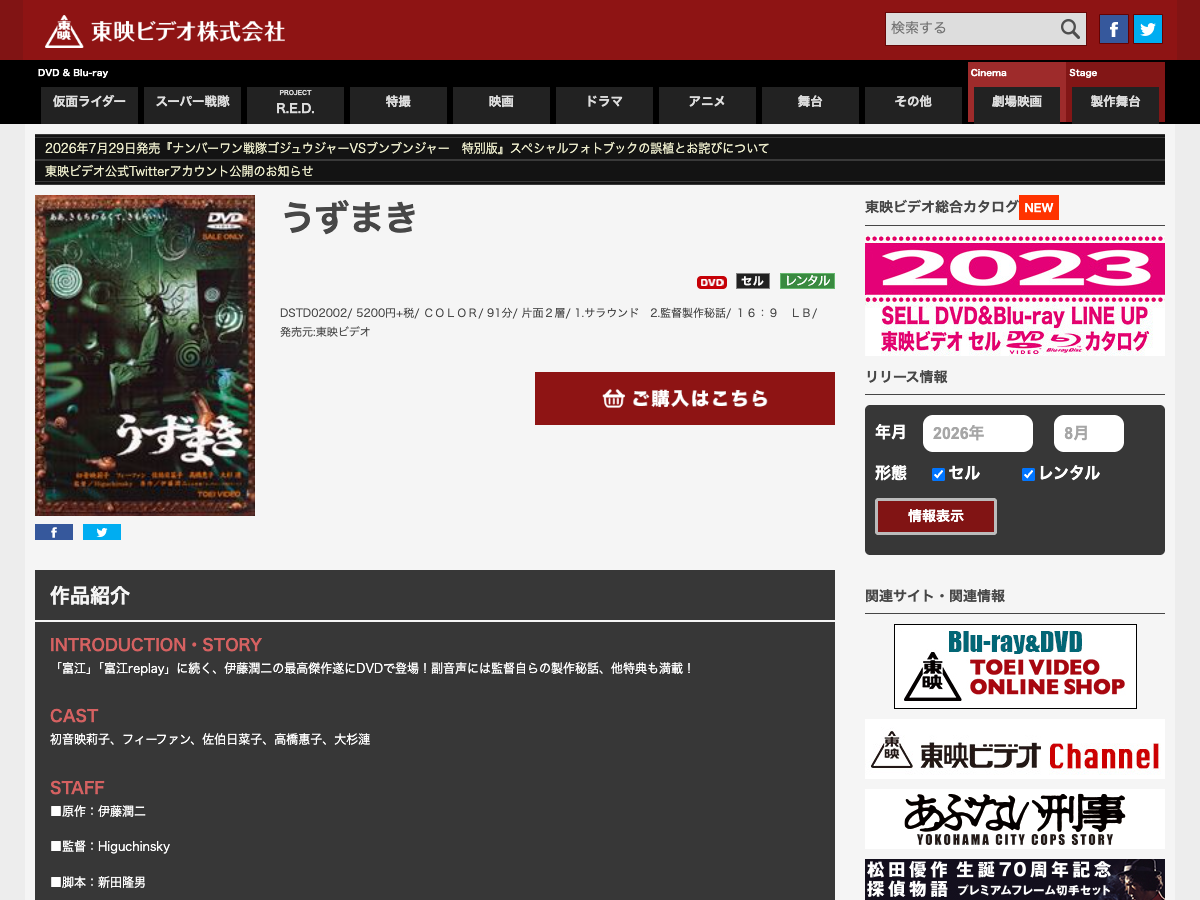Click the 作品紹介 section header
This screenshot has height=900, width=1200.
tap(435, 595)
